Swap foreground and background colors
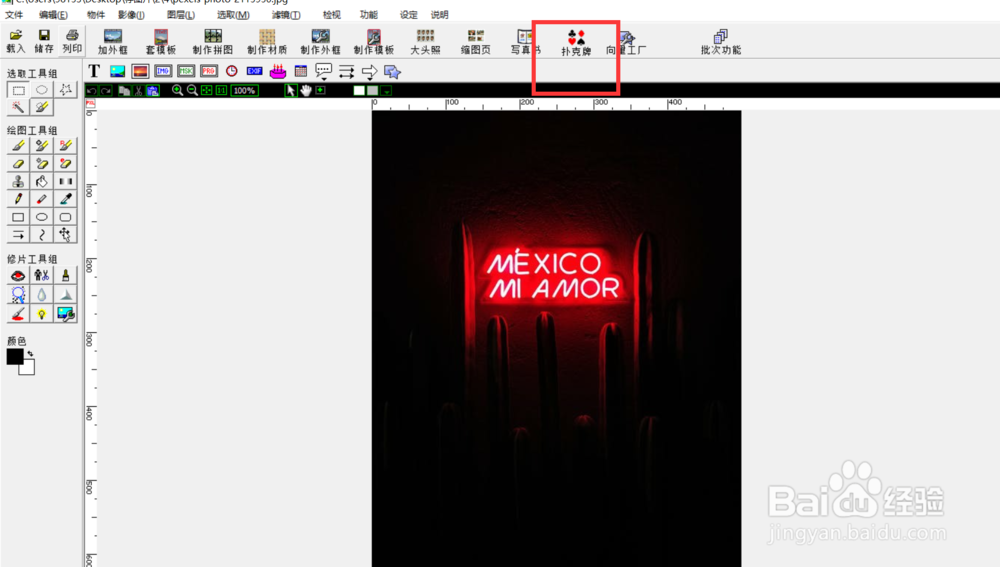The width and height of the screenshot is (1000, 567). (30, 353)
